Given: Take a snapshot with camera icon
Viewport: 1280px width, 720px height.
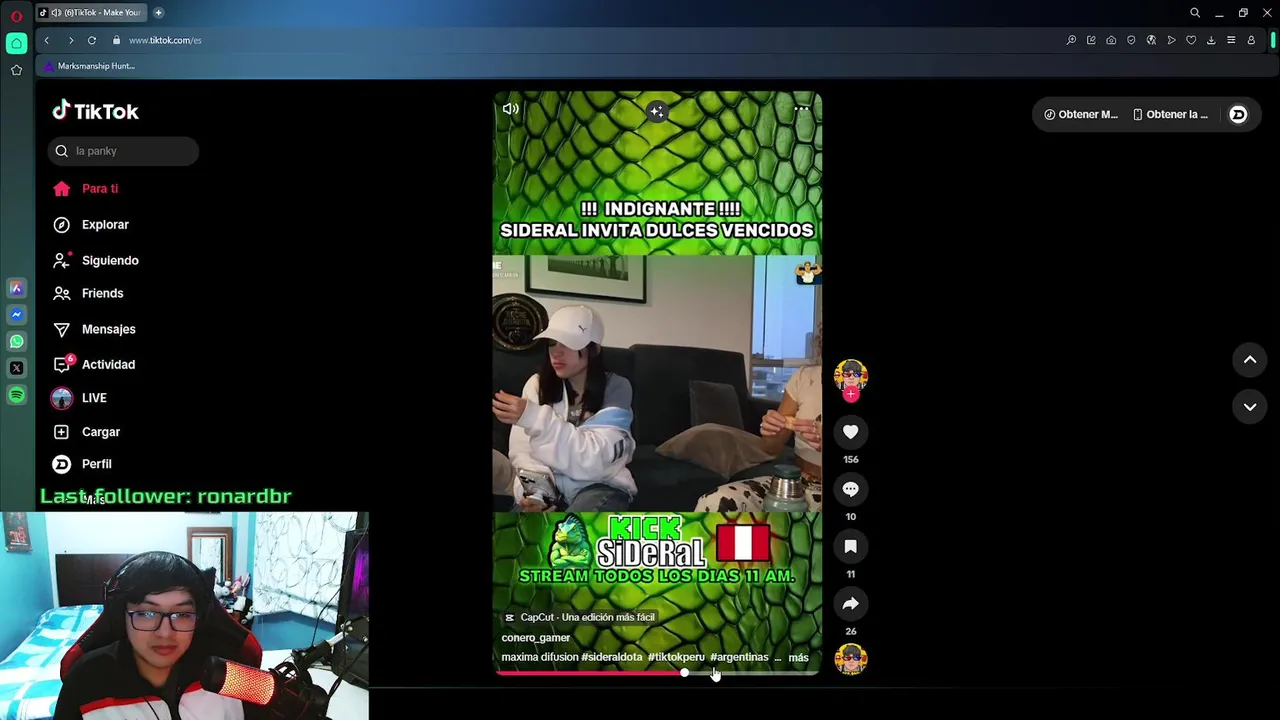Looking at the screenshot, I should pyautogui.click(x=1111, y=40).
